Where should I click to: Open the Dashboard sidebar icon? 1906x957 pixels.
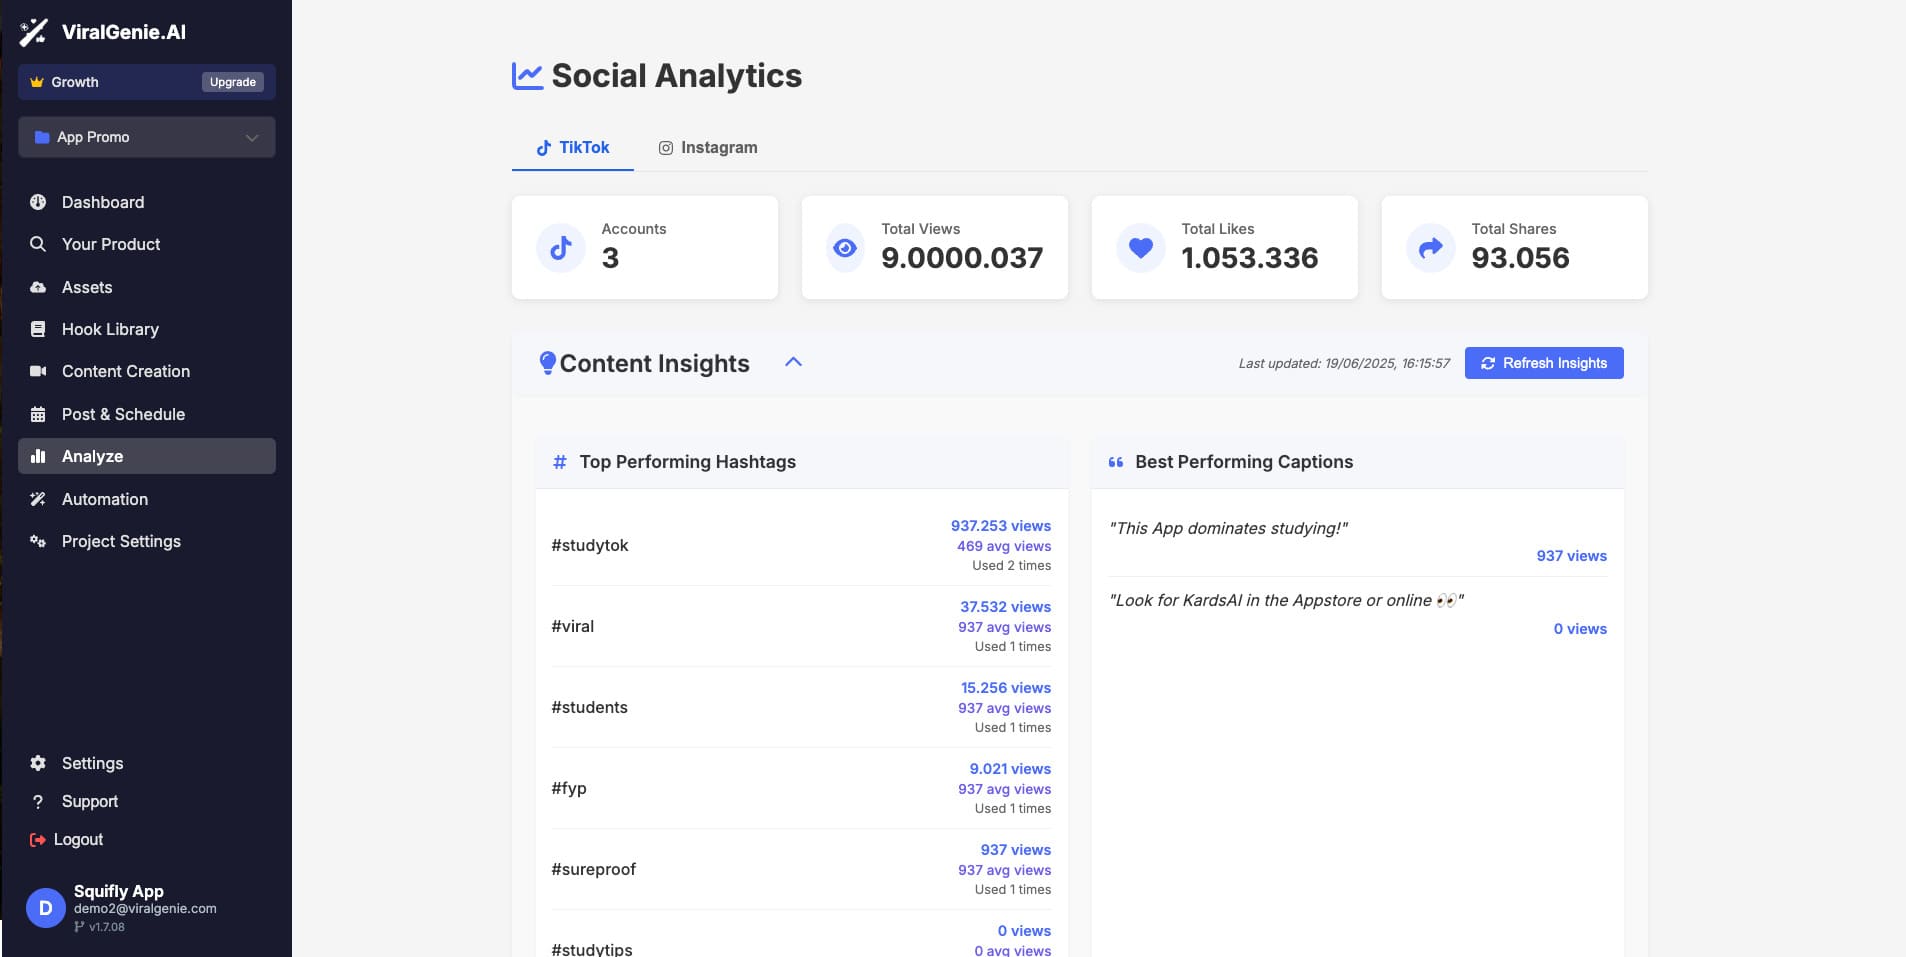point(38,202)
